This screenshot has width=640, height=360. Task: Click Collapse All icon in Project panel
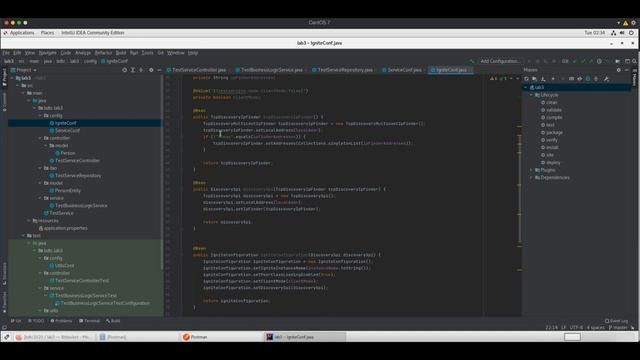[x=141, y=70]
